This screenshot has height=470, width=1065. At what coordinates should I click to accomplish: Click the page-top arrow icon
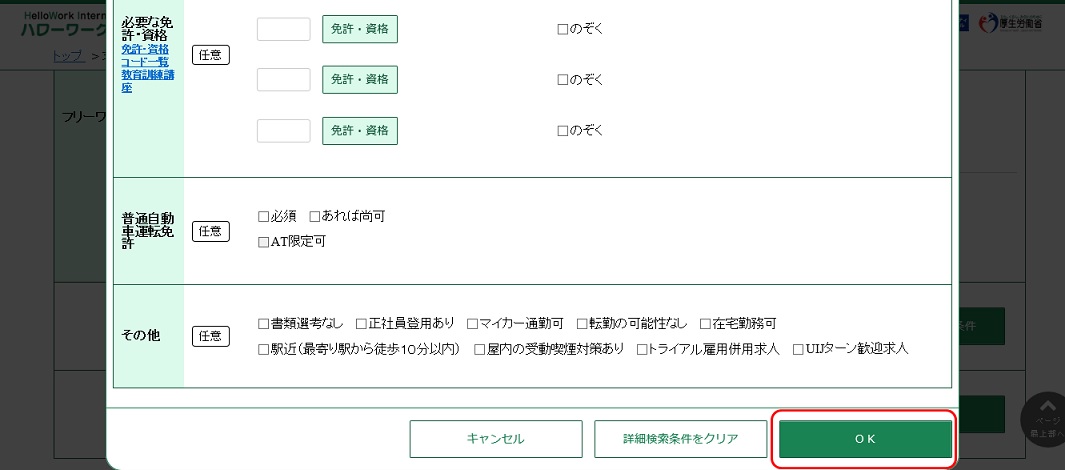coord(1047,406)
